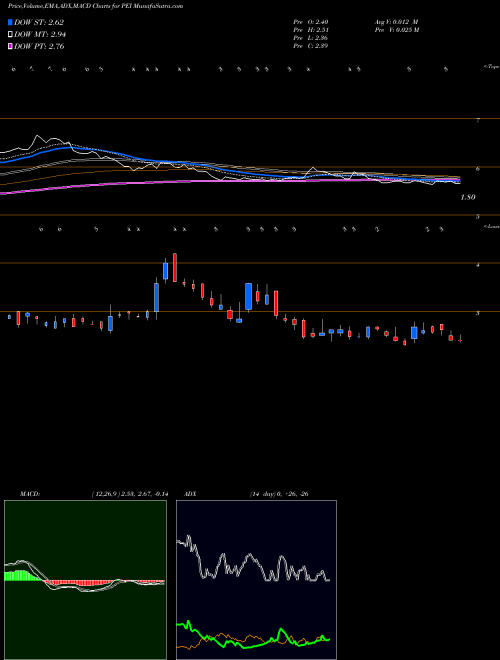Click the axis label 4 on the candlestick chart
Image resolution: width=500 pixels, height=660 pixels.
tap(478, 265)
